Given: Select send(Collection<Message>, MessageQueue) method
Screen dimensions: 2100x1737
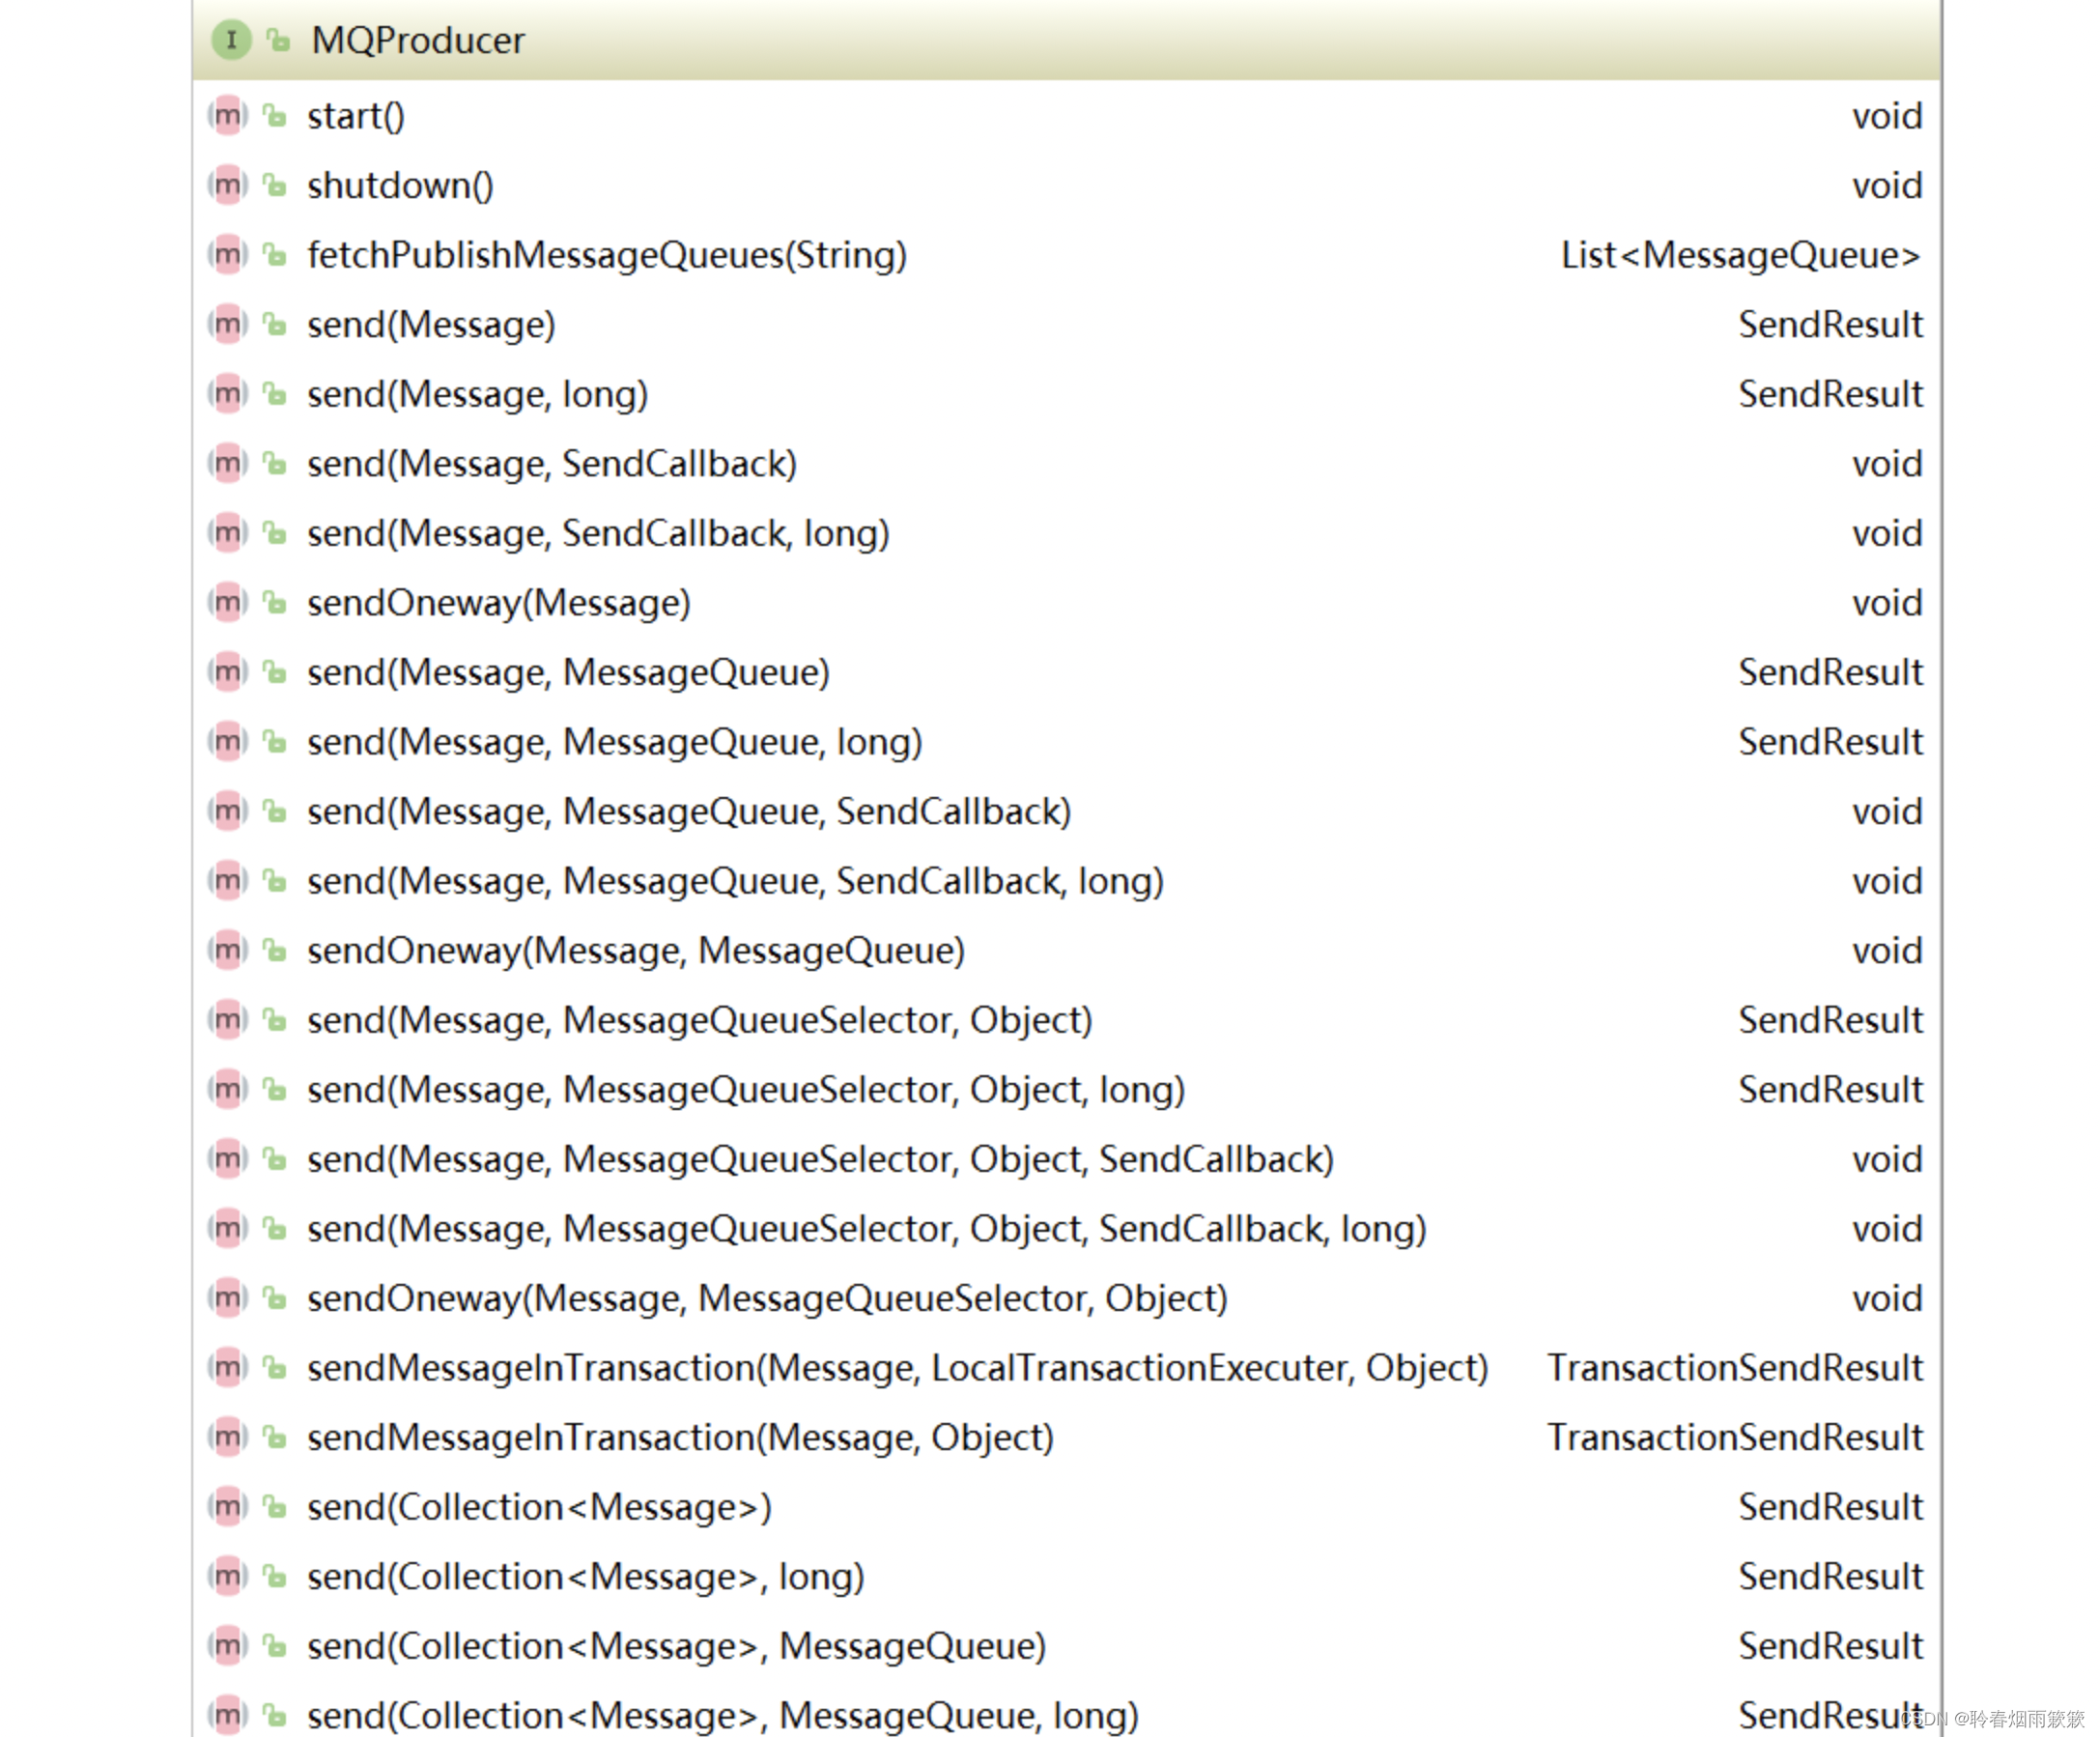Looking at the screenshot, I should (x=677, y=1646).
